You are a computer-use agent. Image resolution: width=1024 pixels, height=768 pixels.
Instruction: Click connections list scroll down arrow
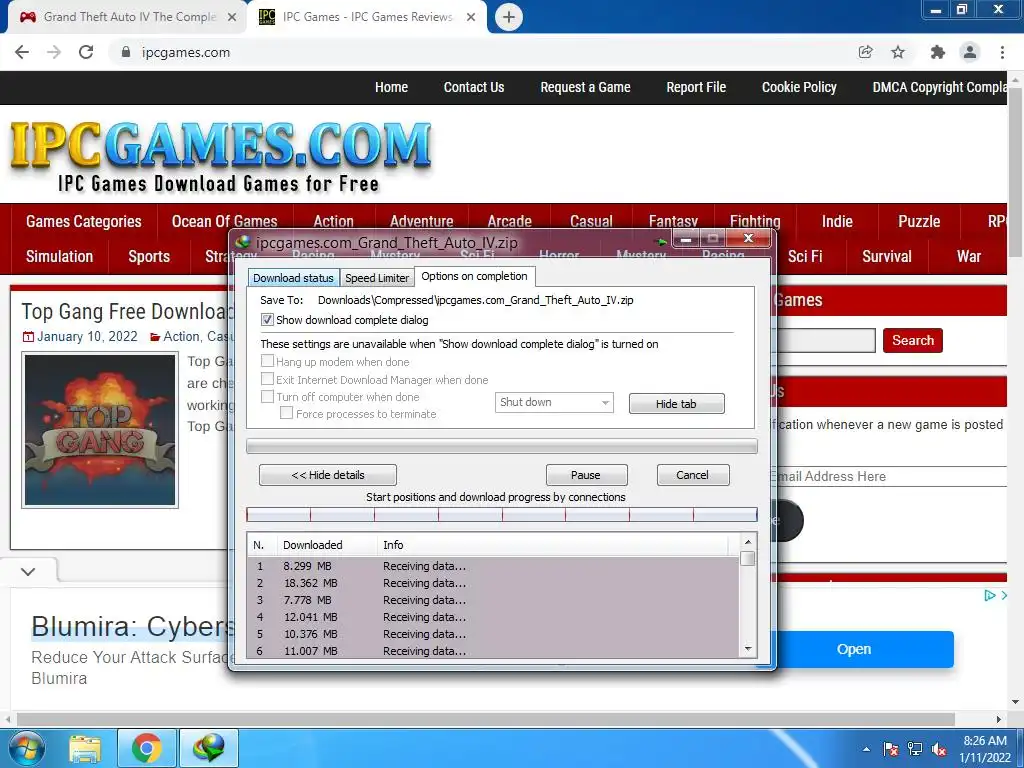[748, 649]
